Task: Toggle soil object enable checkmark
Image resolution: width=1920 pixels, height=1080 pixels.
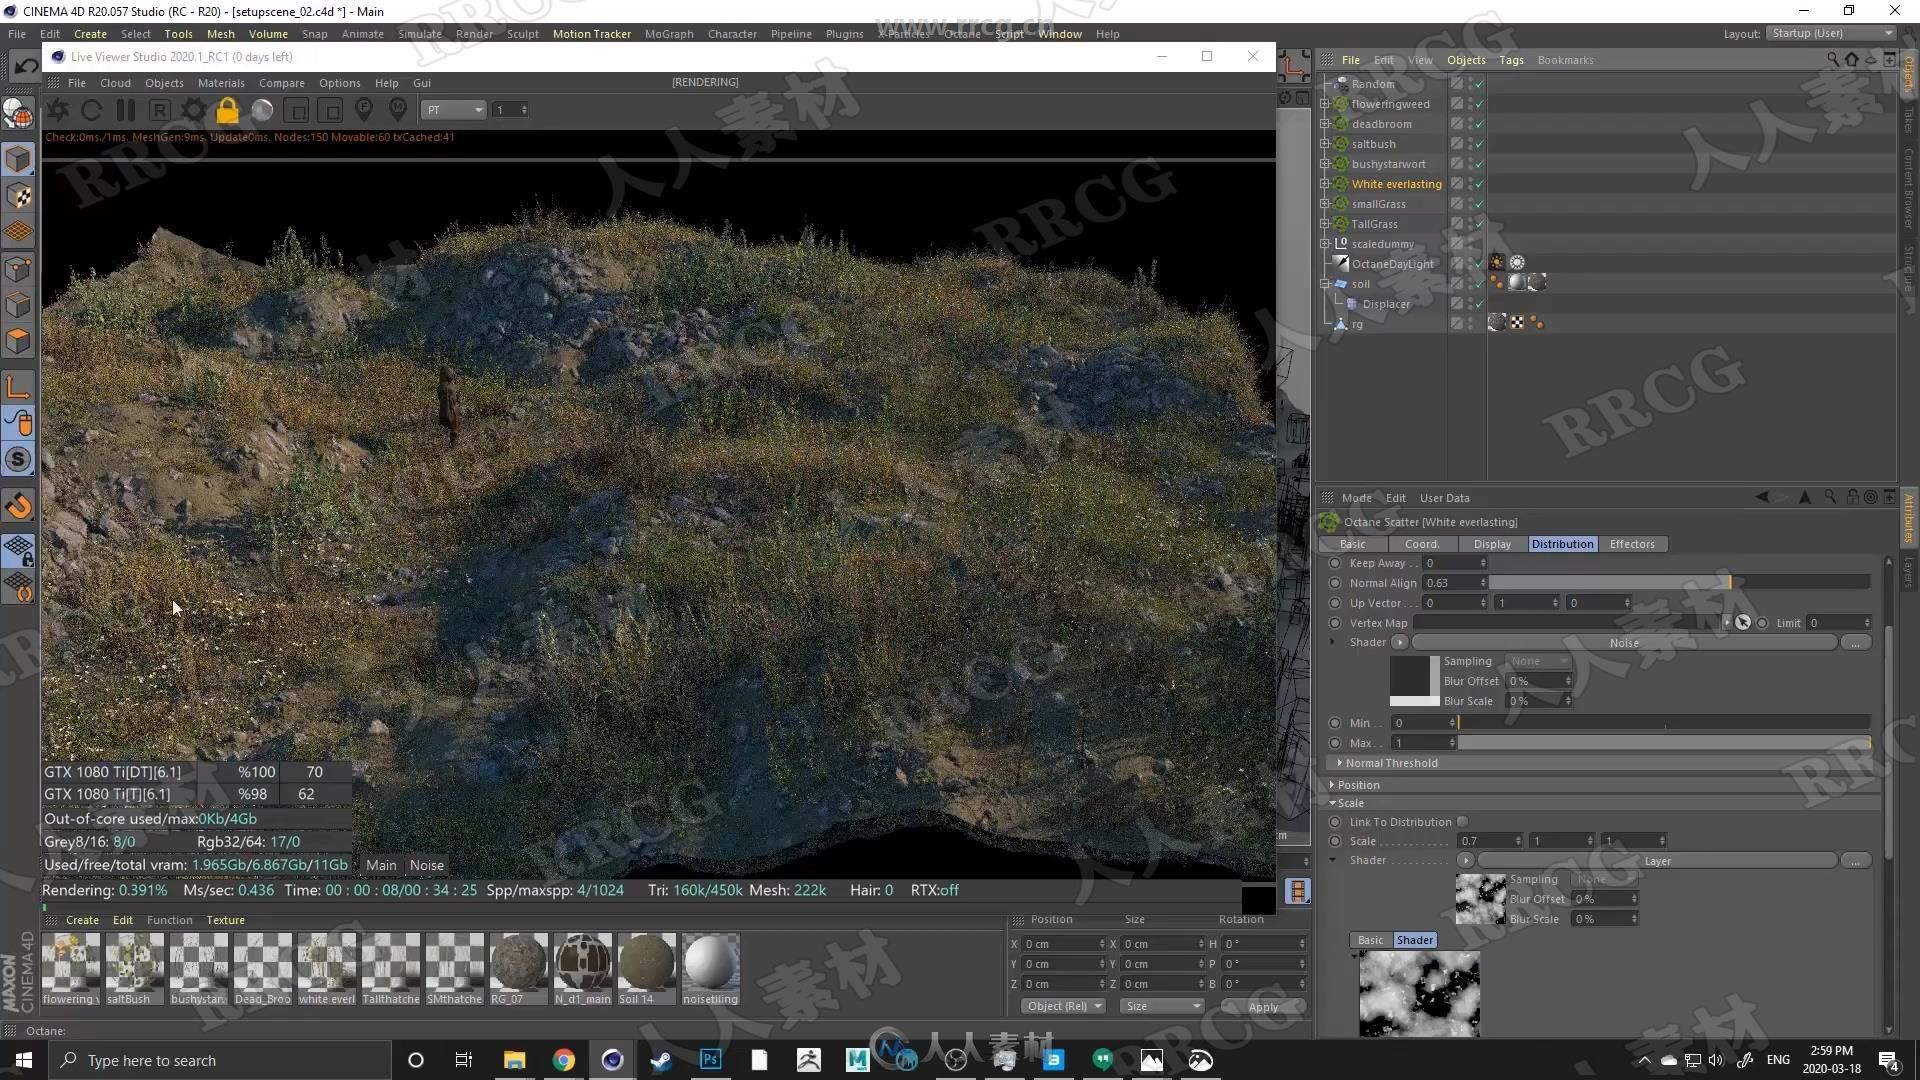Action: point(1479,284)
